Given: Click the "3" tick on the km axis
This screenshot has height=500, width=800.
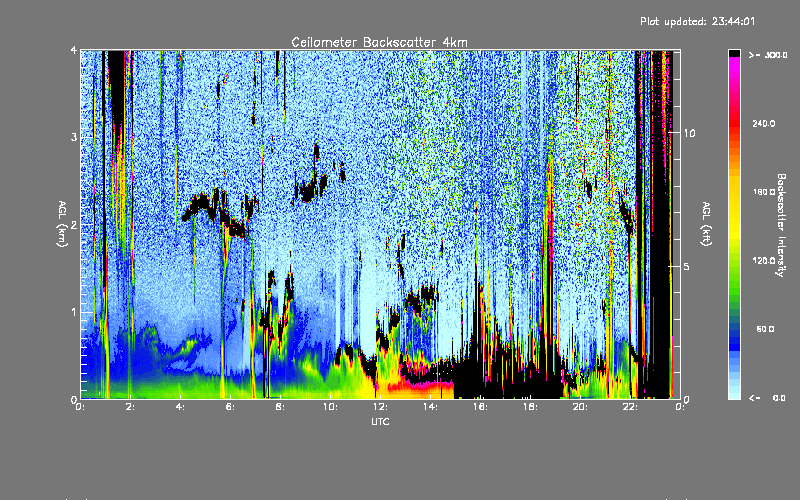Looking at the screenshot, I should click(x=74, y=137).
